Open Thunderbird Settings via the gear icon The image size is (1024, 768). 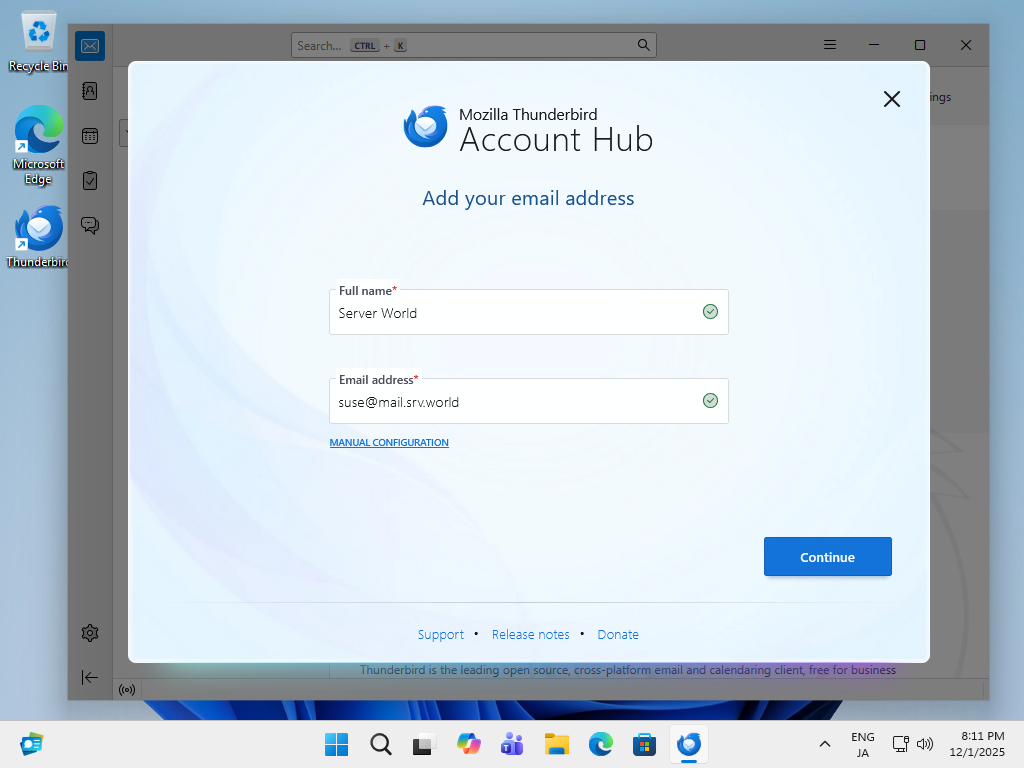tap(90, 632)
